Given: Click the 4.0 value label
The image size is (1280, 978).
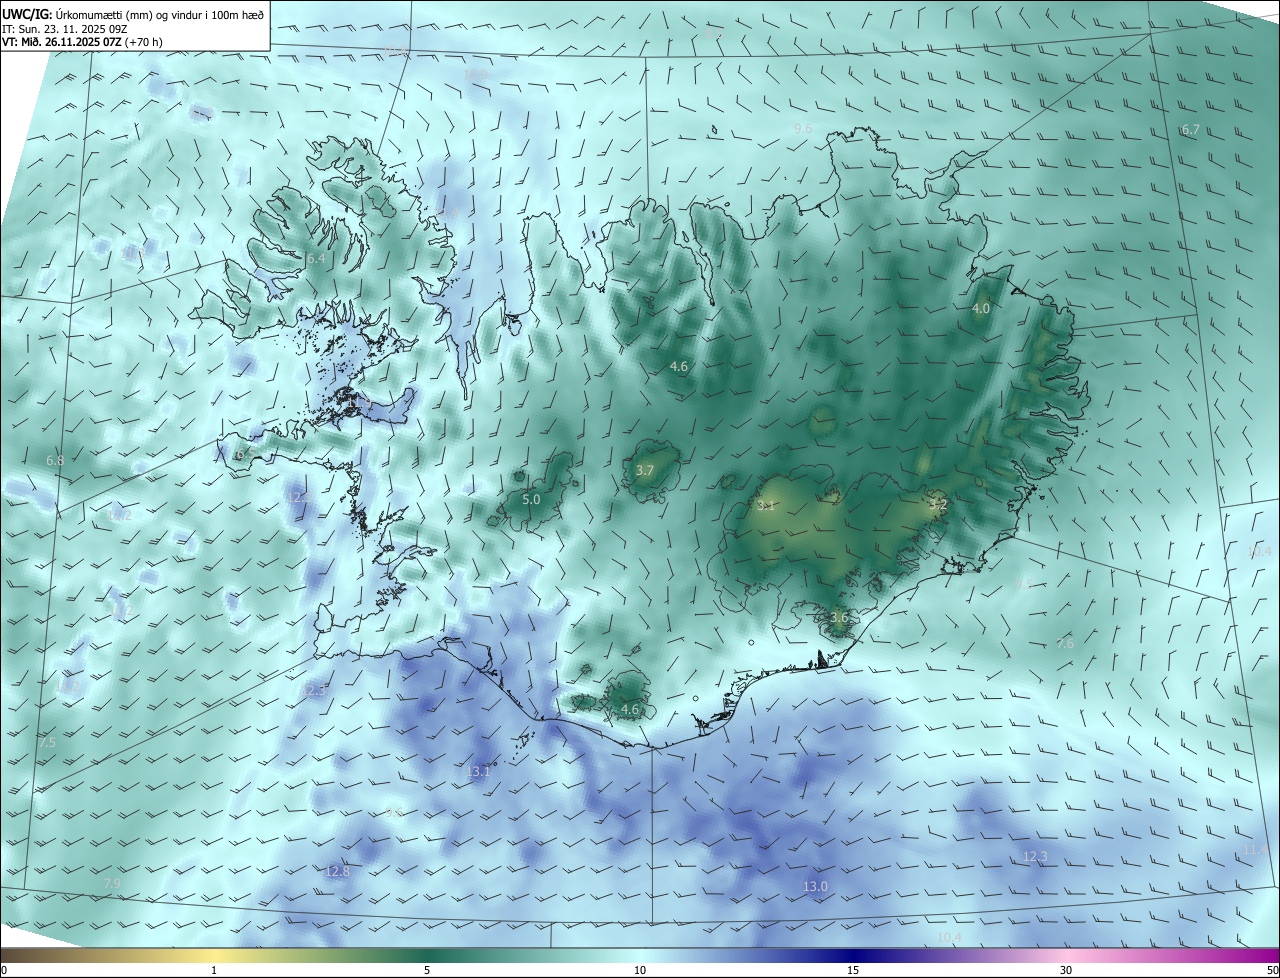Looking at the screenshot, I should pos(981,309).
